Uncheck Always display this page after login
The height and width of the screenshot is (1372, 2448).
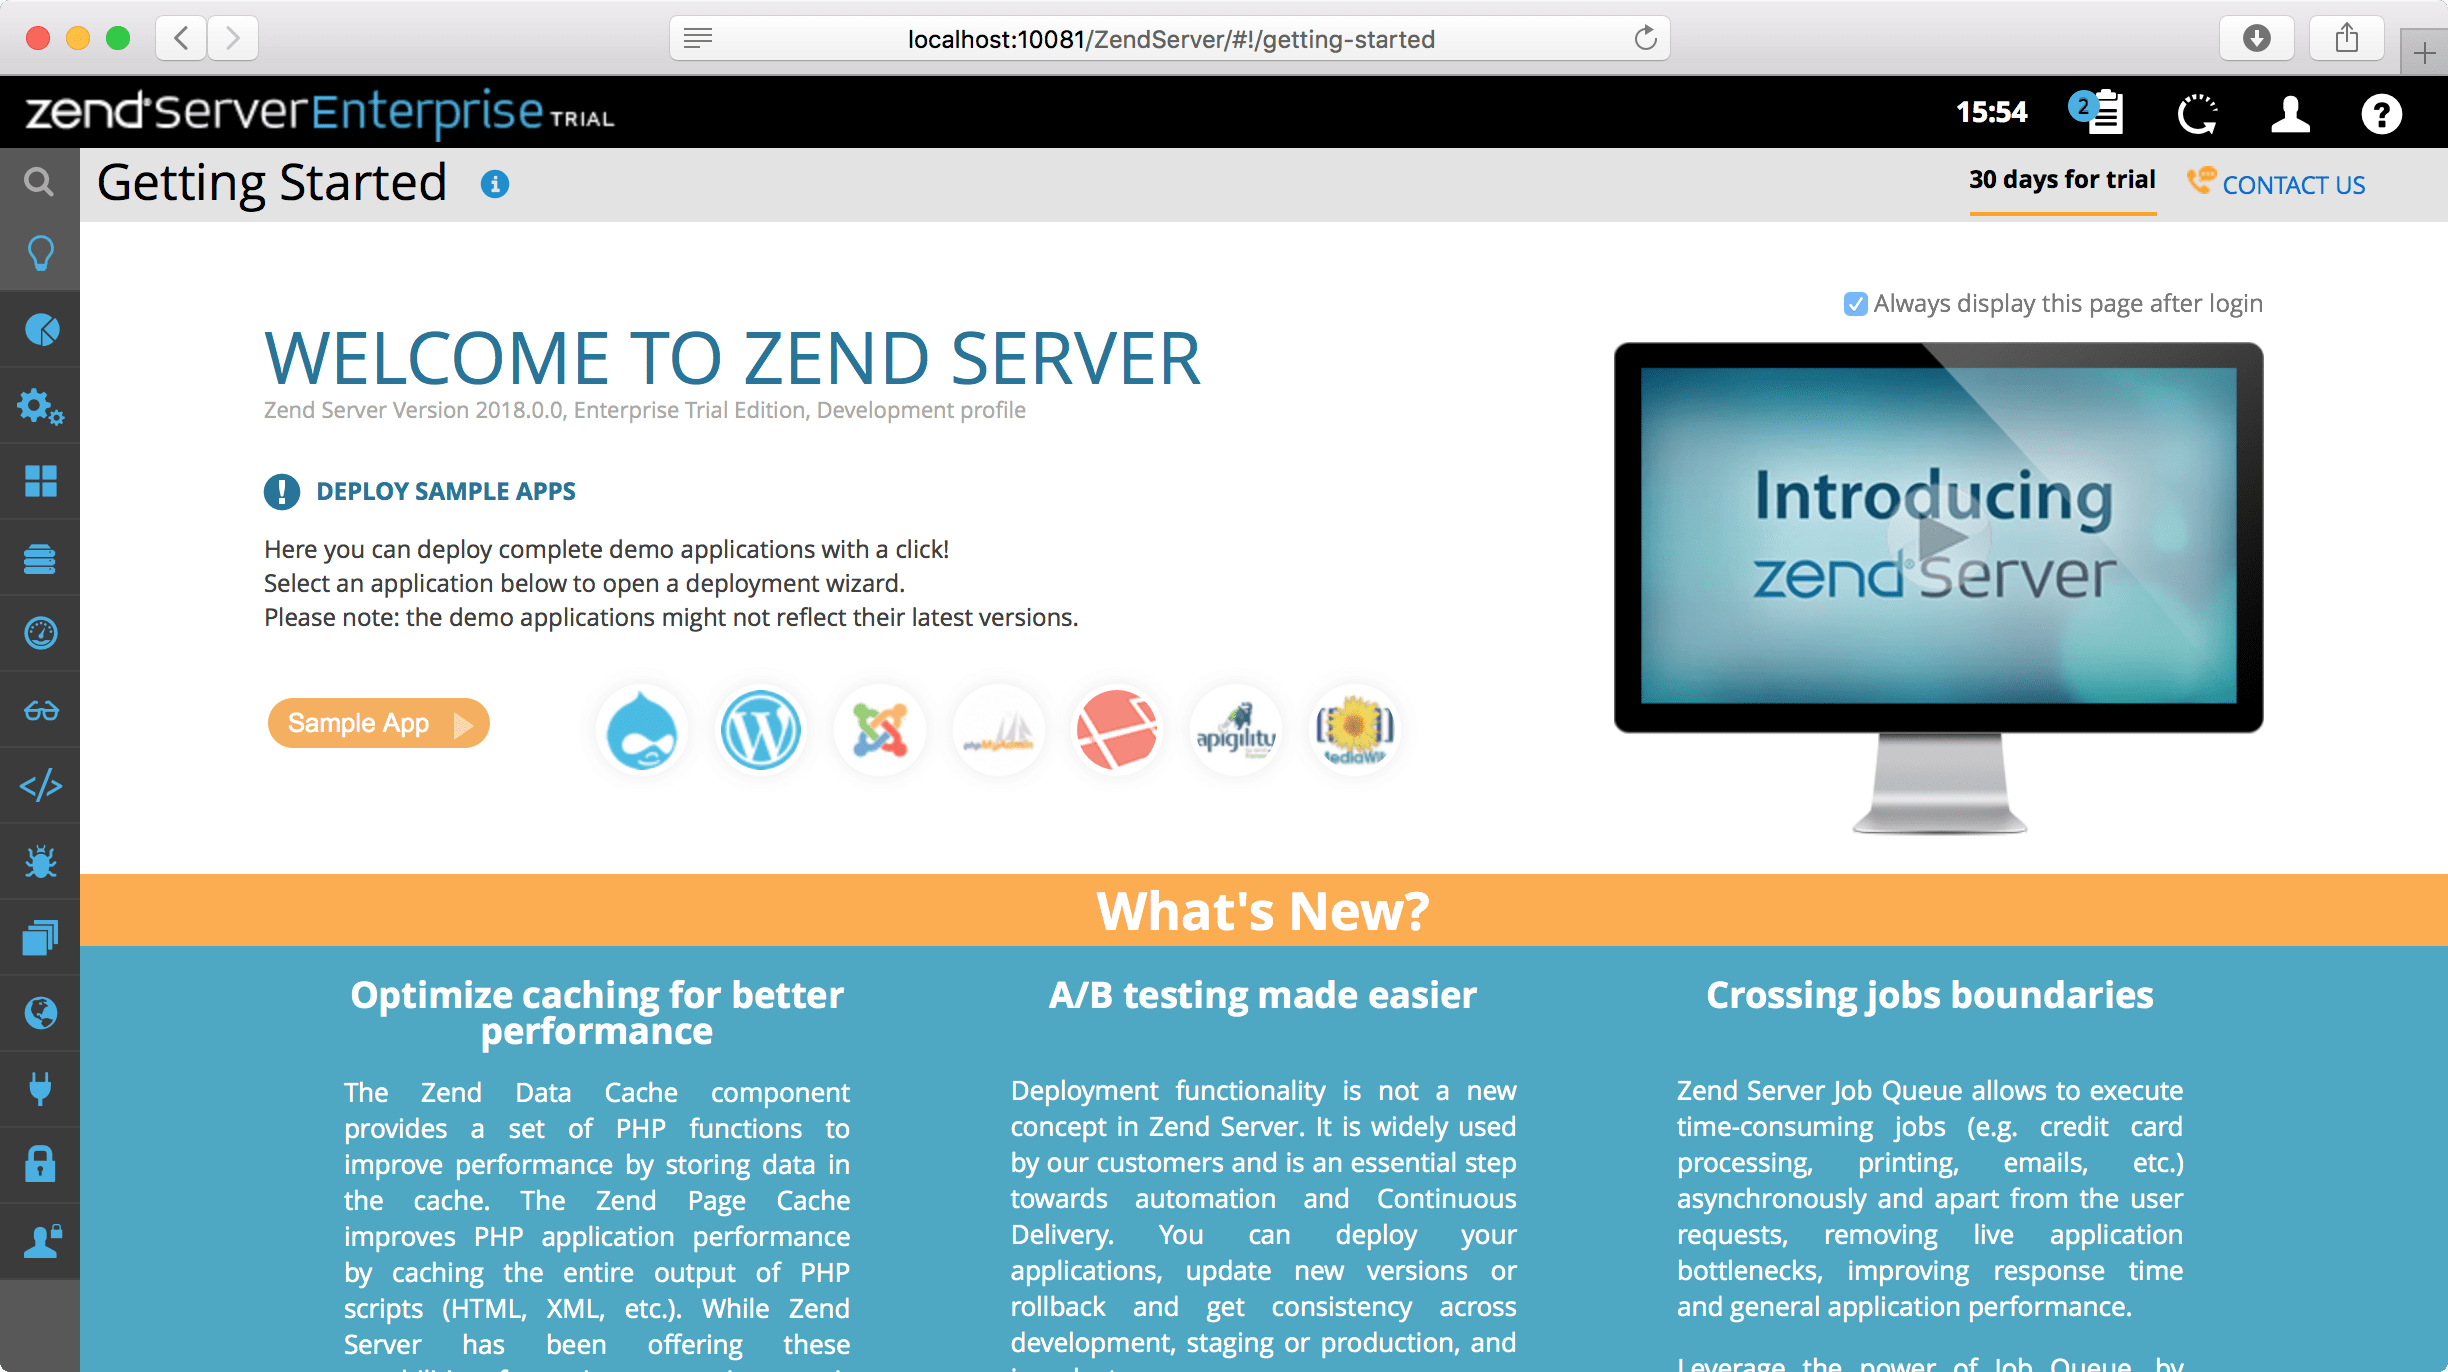pyautogui.click(x=1855, y=304)
